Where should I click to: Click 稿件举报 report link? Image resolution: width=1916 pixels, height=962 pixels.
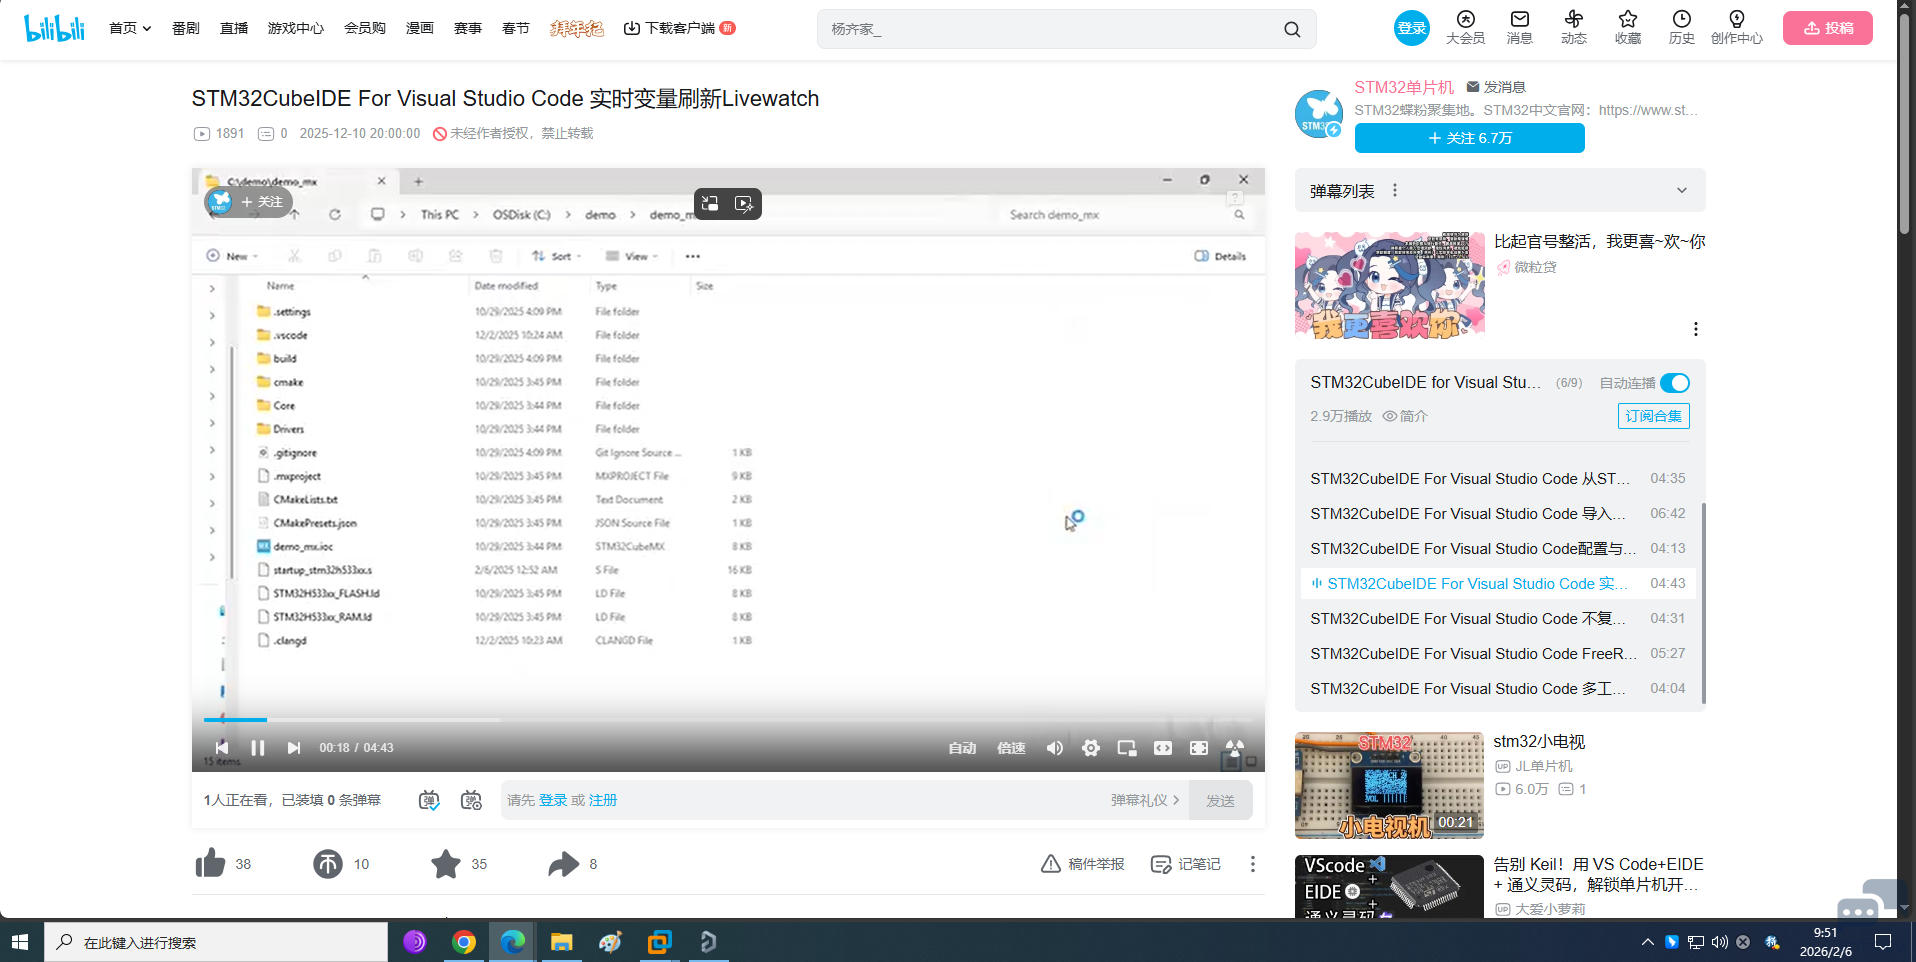click(x=1083, y=864)
